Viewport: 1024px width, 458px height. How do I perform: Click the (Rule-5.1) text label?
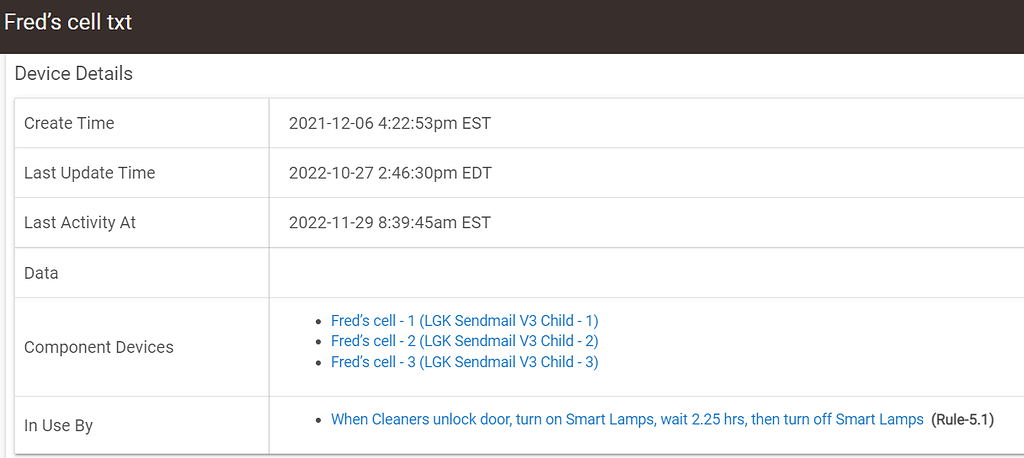click(963, 420)
